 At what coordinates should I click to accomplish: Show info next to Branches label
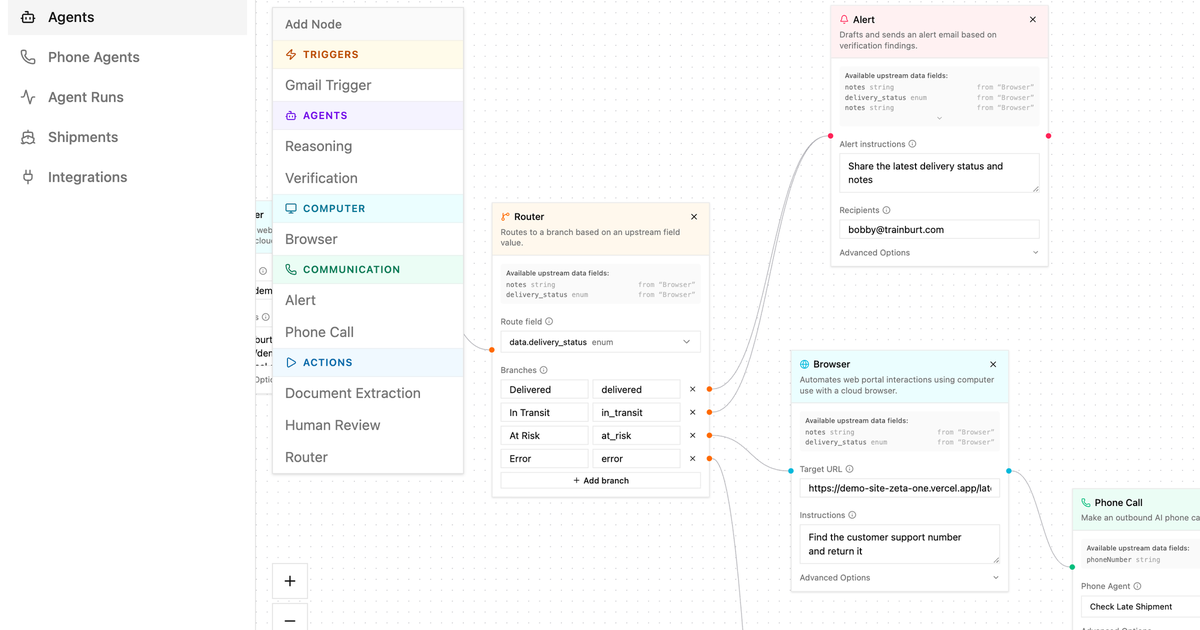[x=543, y=370]
